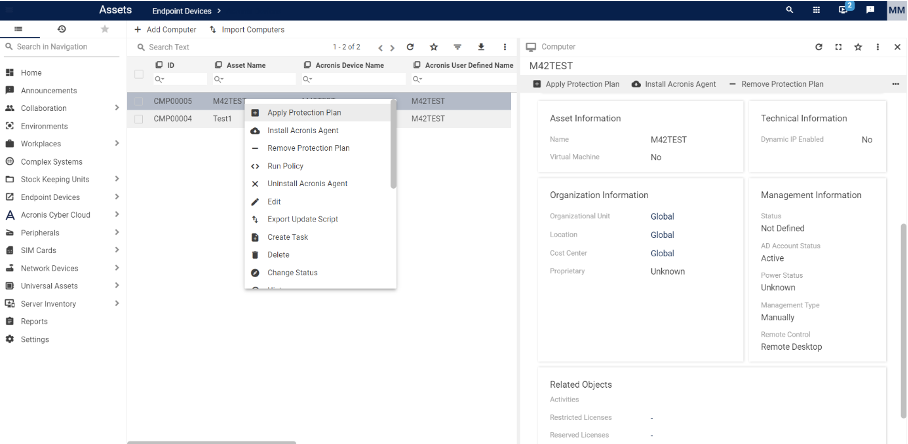Click the list horizontal scrollbar
Image resolution: width=908 pixels, height=444 pixels.
pos(211,442)
